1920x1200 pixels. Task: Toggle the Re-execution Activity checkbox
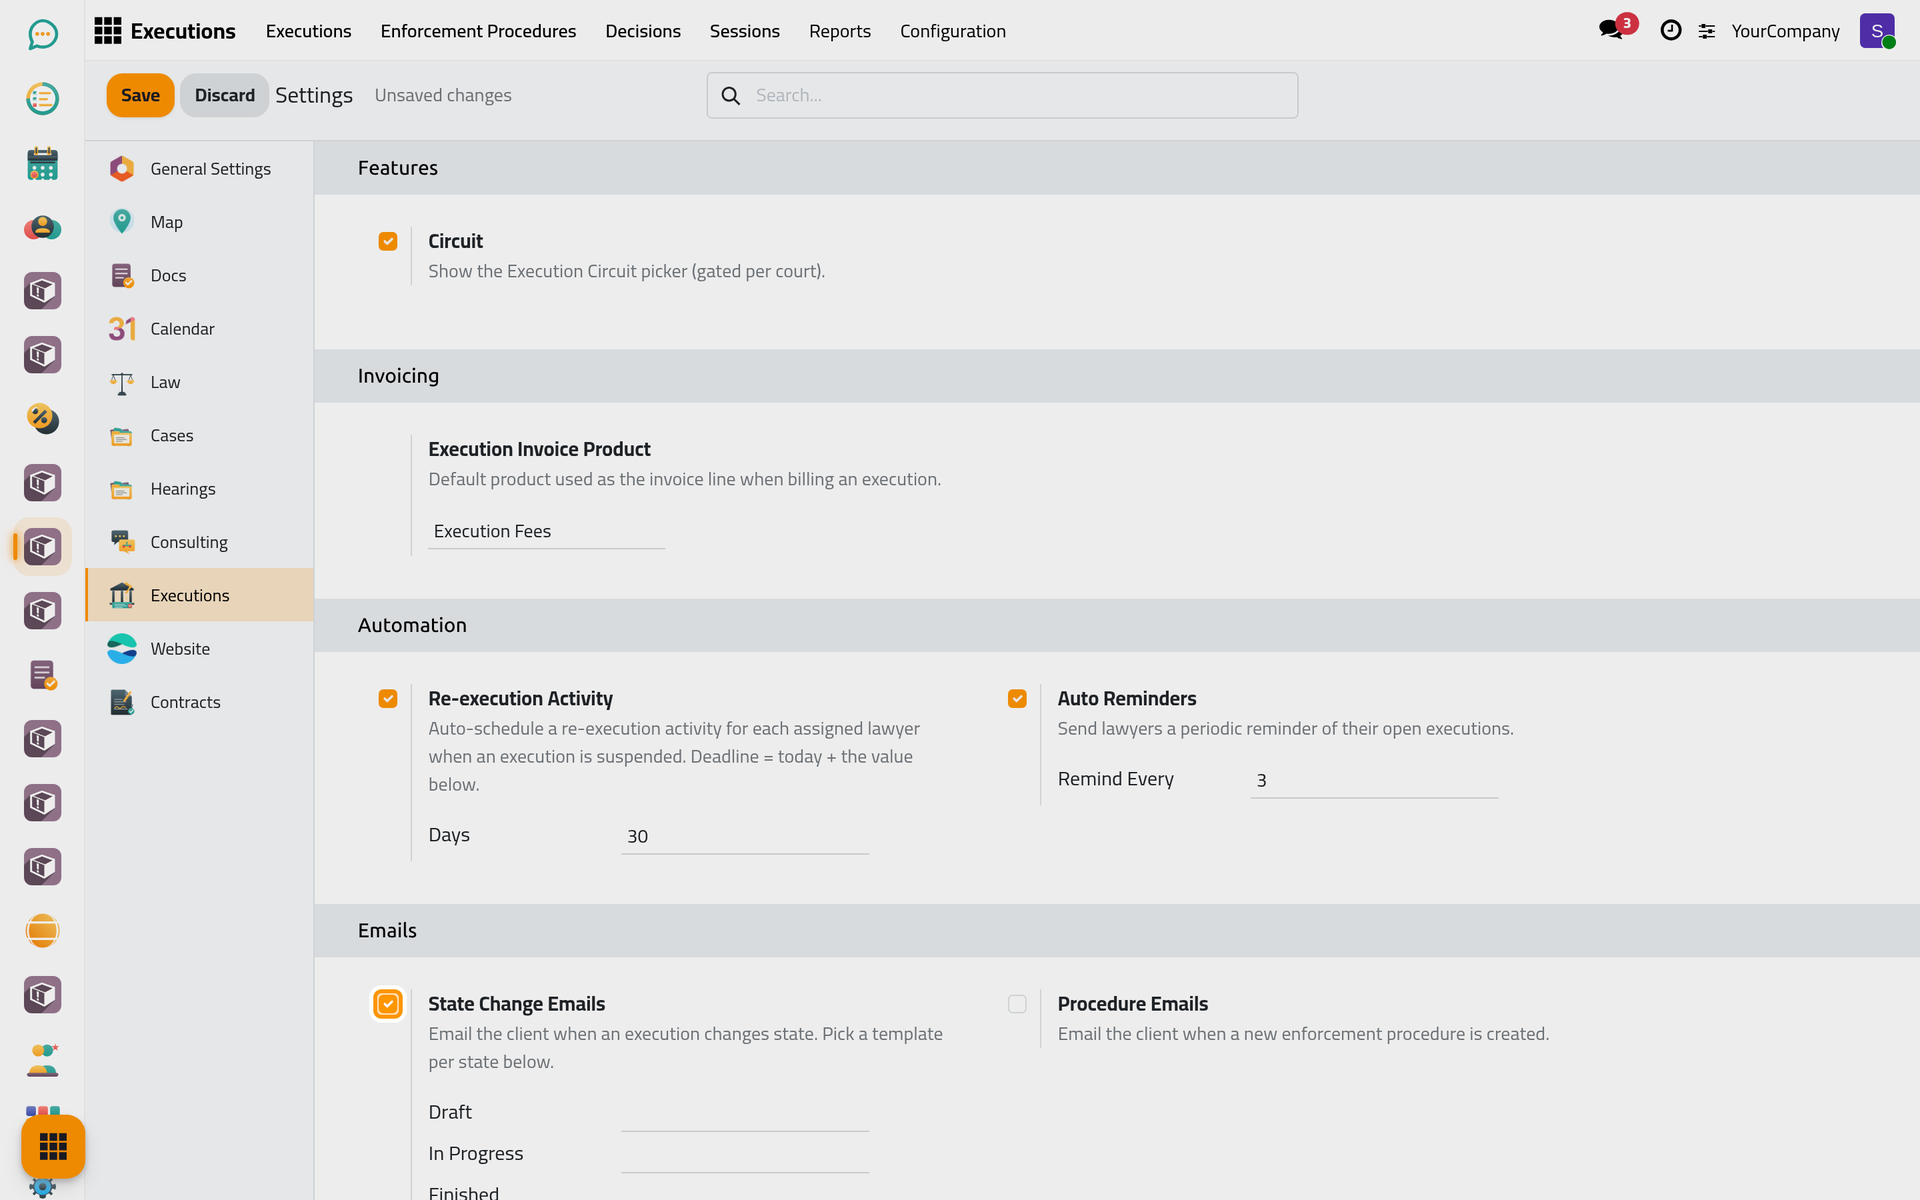coord(388,699)
